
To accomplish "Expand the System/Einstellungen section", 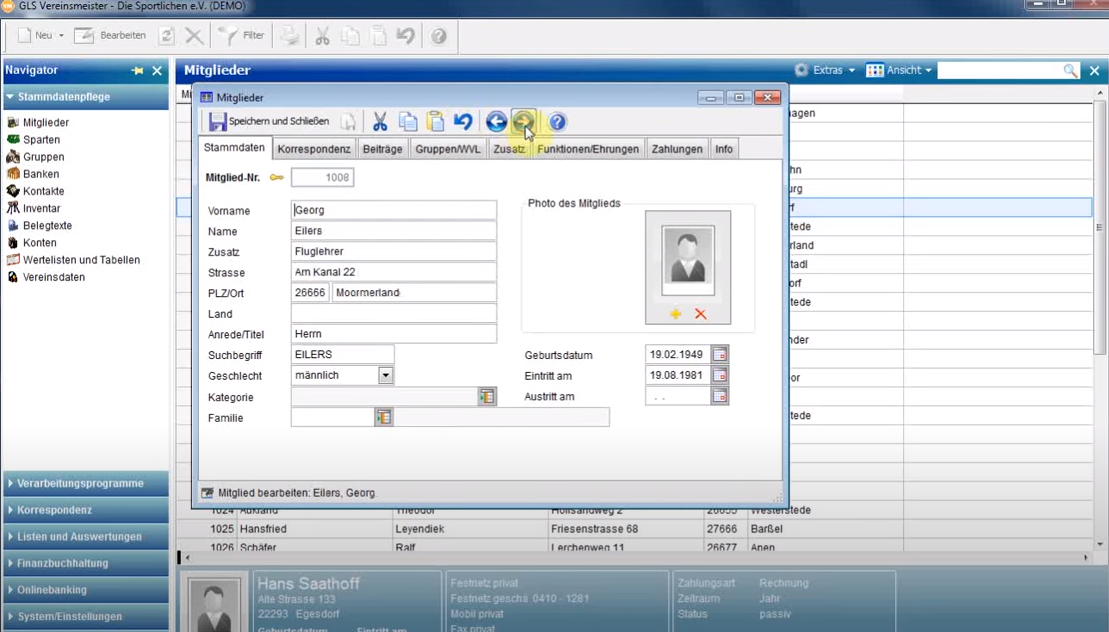I will coord(85,616).
